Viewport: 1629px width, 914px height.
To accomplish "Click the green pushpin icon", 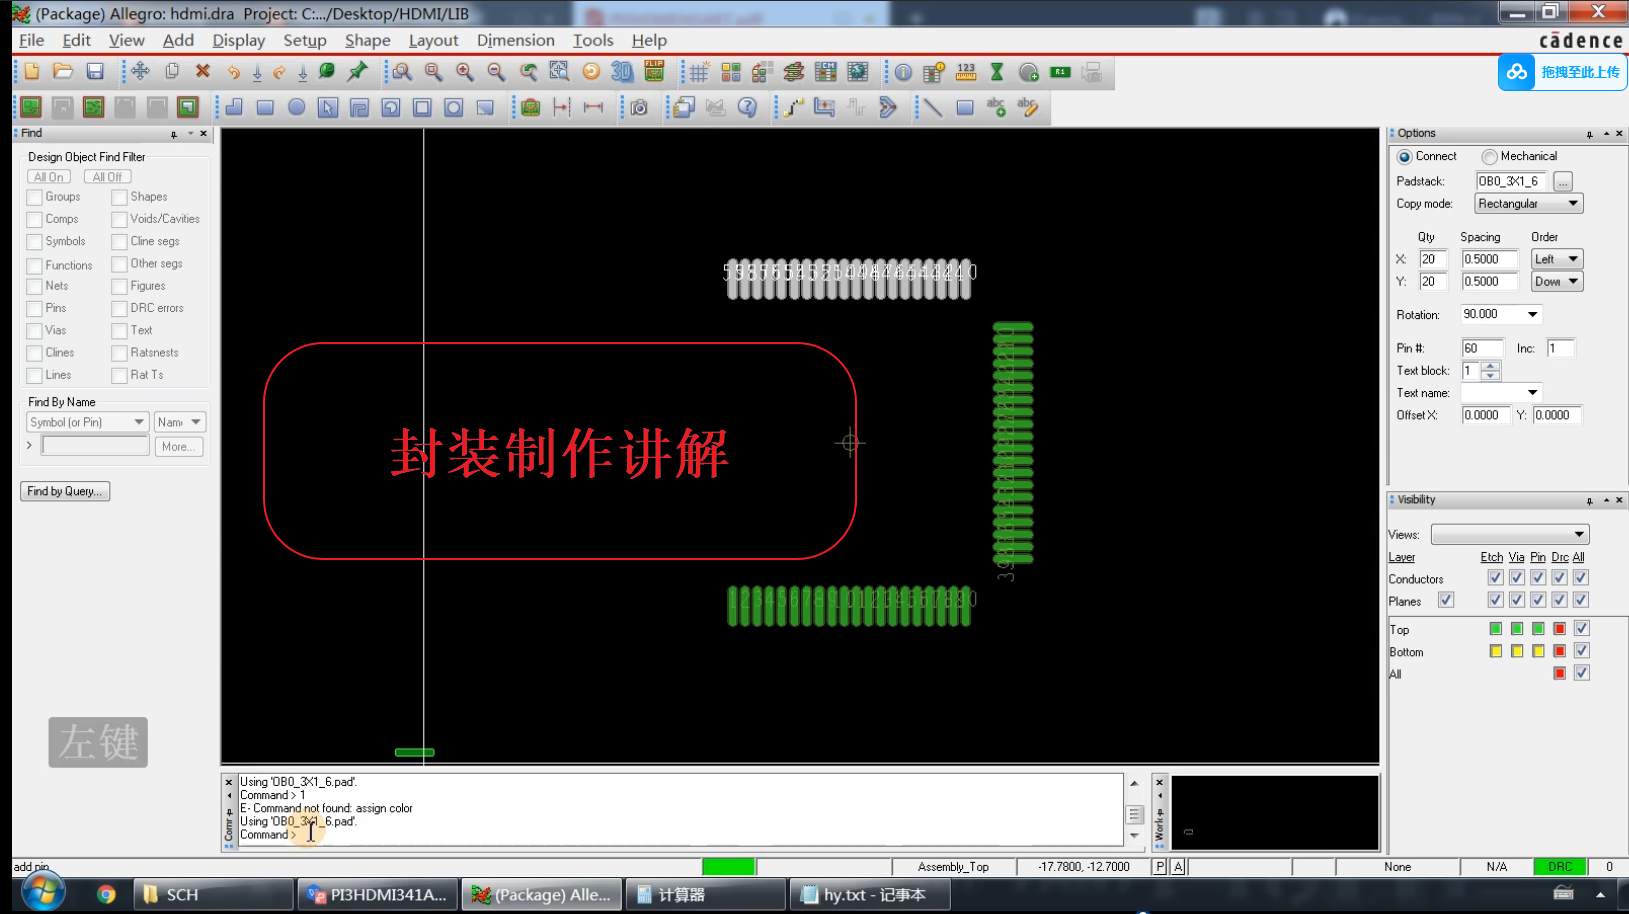I will (357, 72).
